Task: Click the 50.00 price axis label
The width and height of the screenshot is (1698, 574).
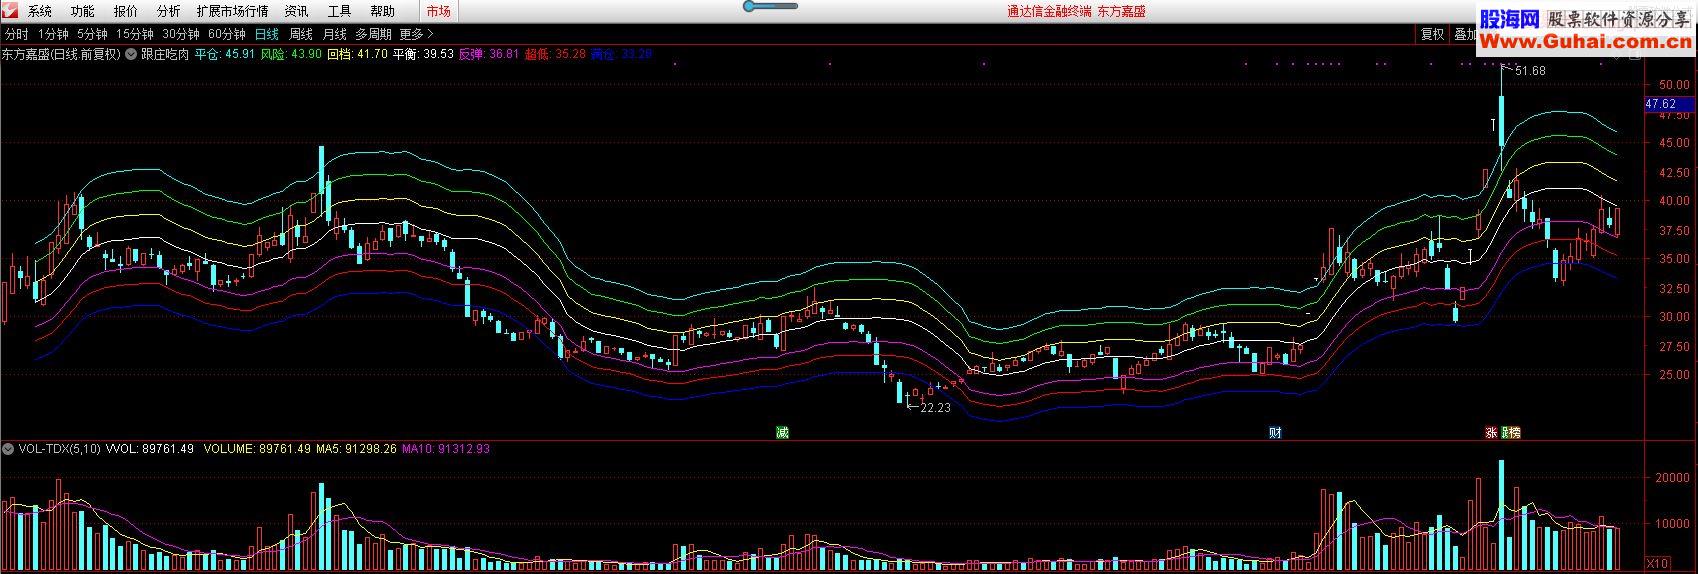Action: click(1674, 85)
